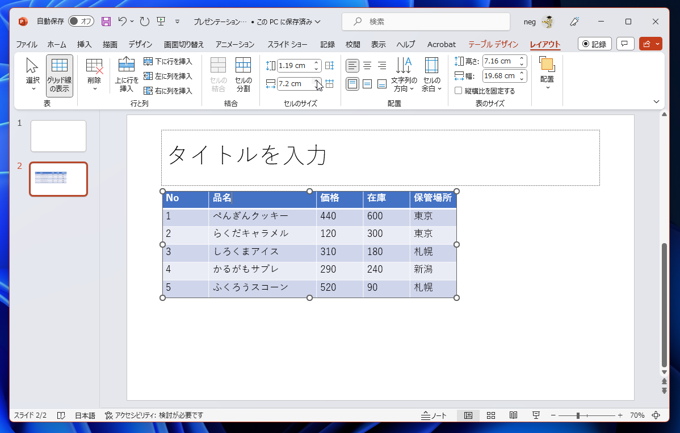Viewport: 680px width, 433px height.
Task: Click the distribute rows evenly icon
Action: pyautogui.click(x=330, y=66)
